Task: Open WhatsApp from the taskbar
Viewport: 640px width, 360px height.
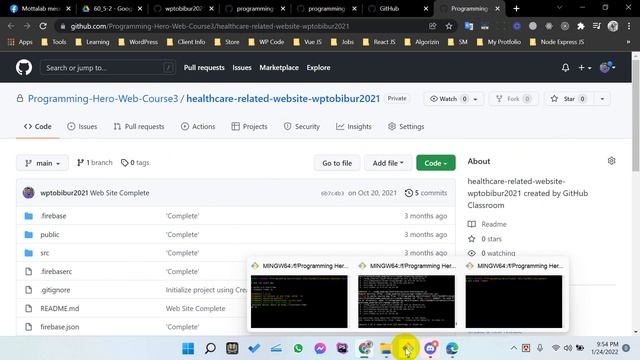Action: (x=298, y=348)
